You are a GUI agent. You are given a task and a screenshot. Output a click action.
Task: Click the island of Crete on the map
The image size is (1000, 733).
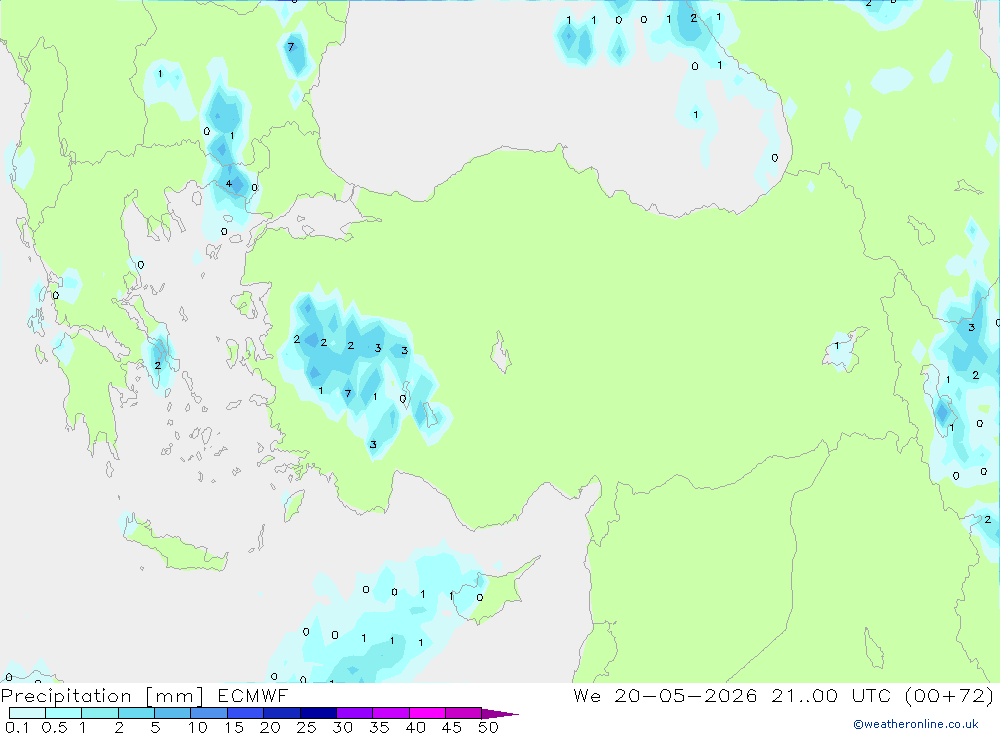click(x=175, y=544)
